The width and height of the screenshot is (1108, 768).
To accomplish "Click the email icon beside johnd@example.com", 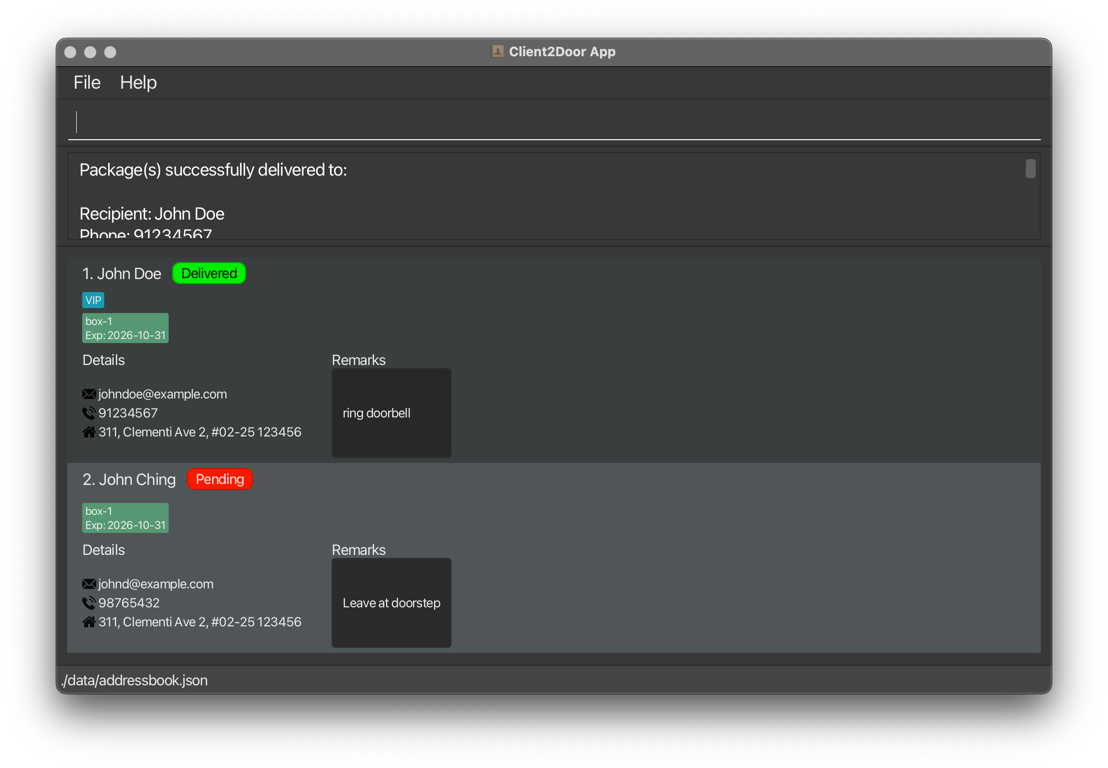I will coord(89,584).
